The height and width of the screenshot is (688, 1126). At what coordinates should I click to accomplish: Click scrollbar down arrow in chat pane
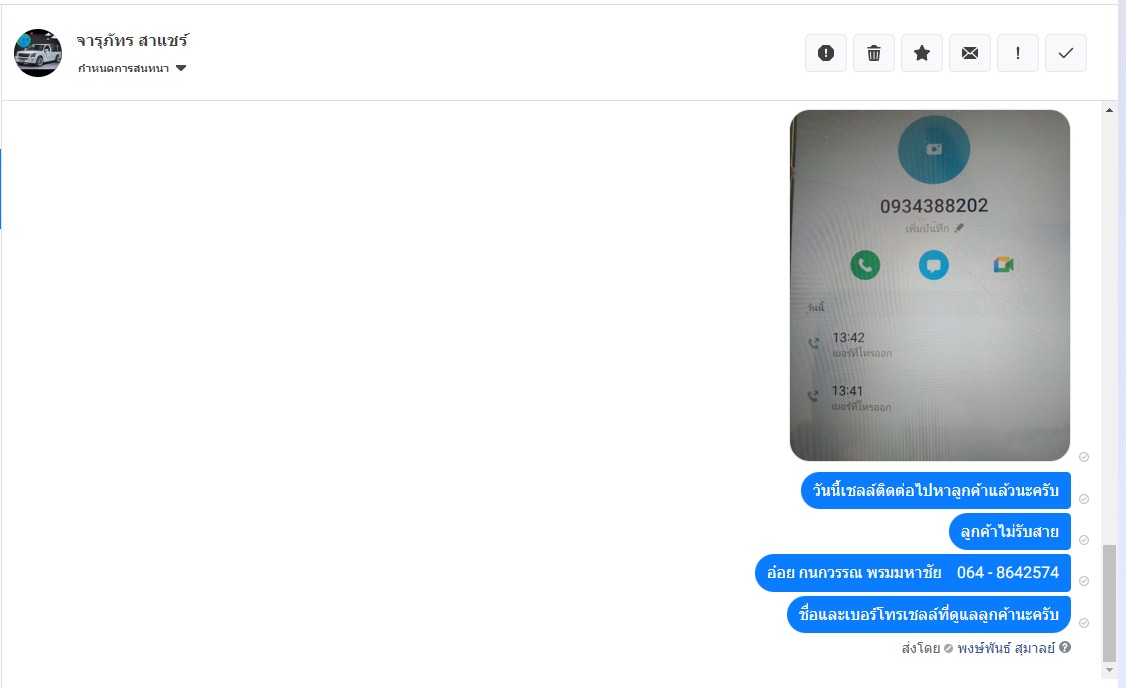coord(1109,670)
